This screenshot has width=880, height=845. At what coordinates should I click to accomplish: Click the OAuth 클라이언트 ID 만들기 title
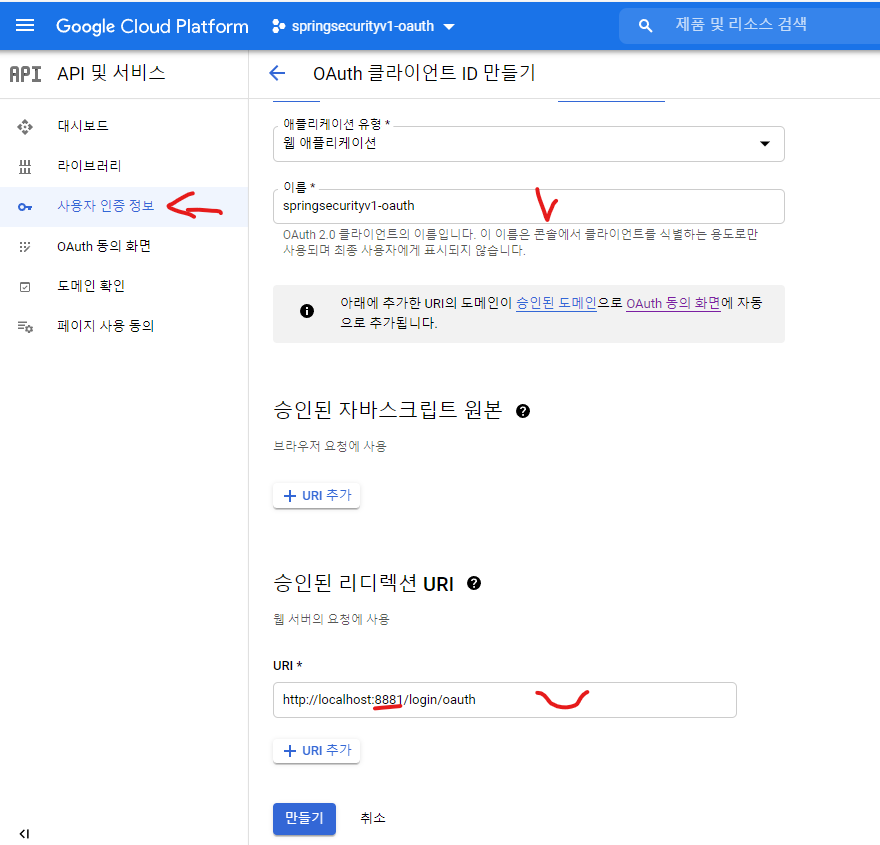point(424,73)
